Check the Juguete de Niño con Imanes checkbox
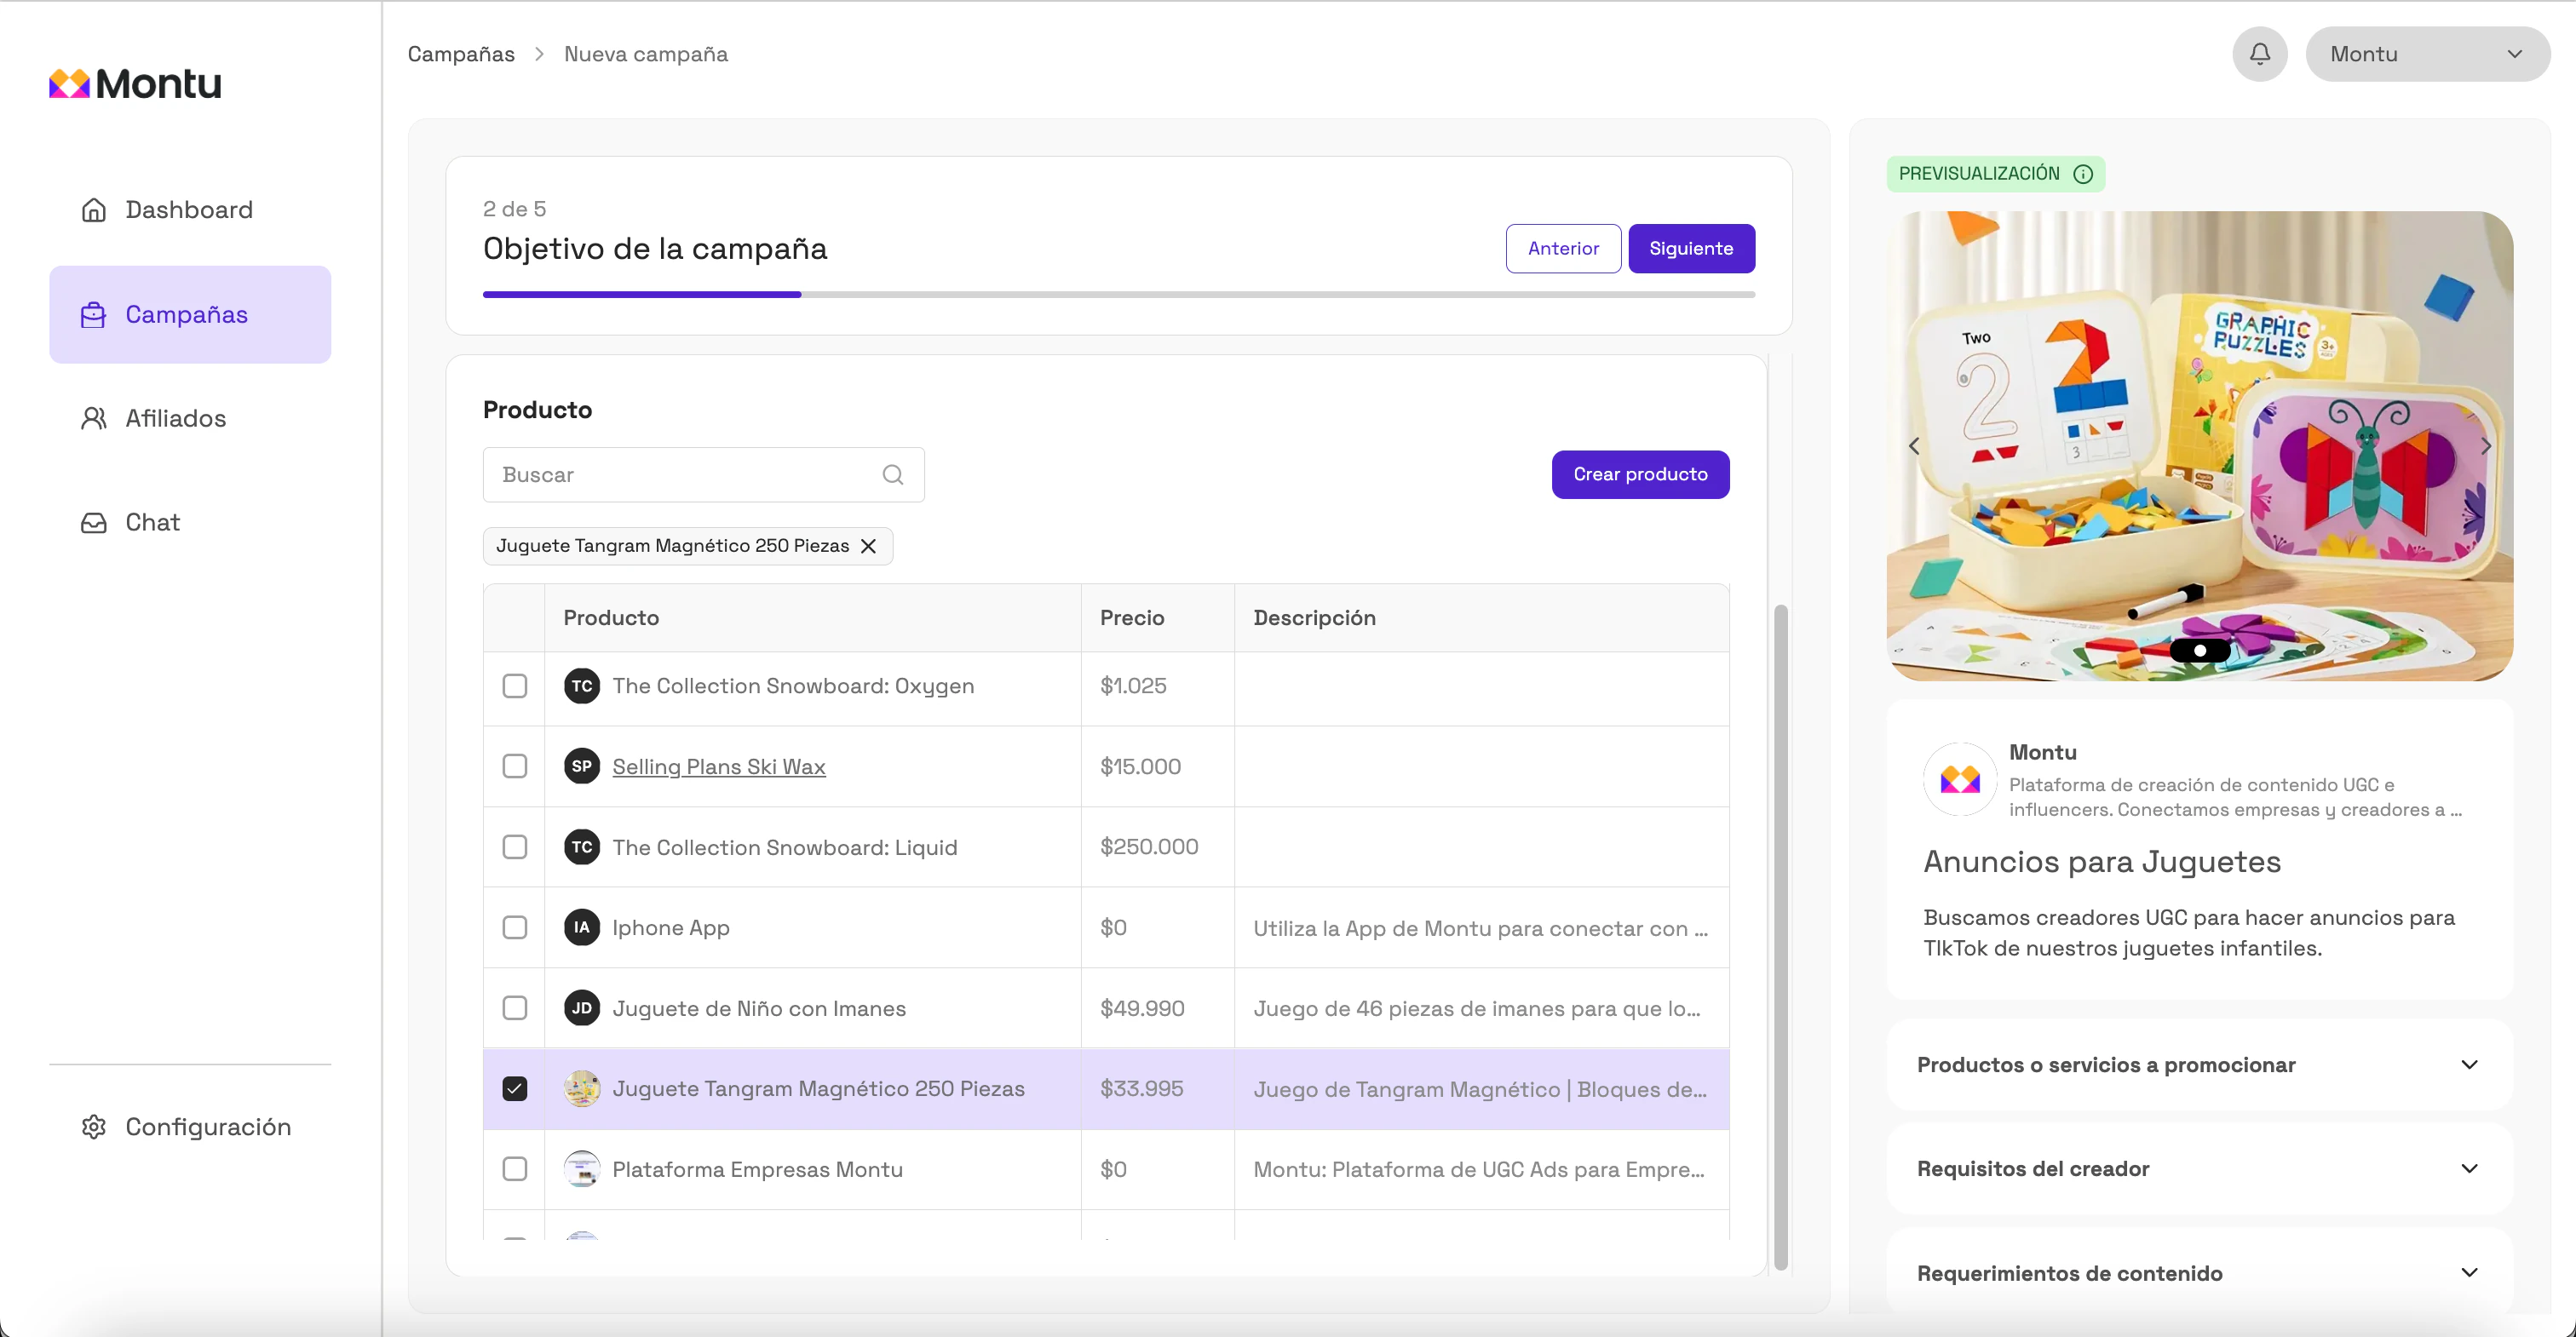The height and width of the screenshot is (1337, 2576). pyautogui.click(x=515, y=1008)
